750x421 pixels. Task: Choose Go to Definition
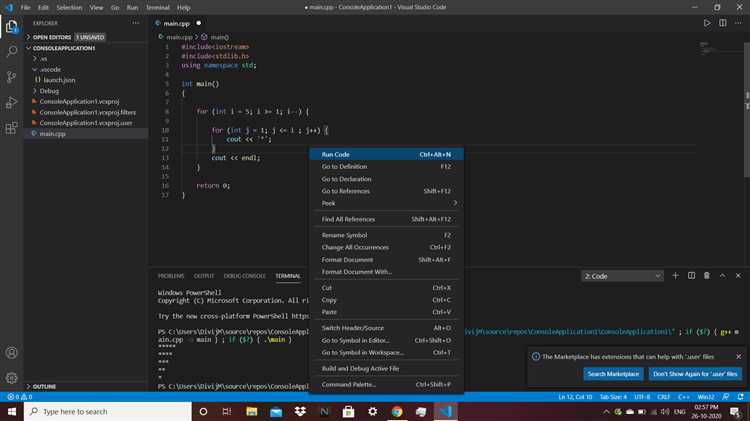click(x=386, y=166)
